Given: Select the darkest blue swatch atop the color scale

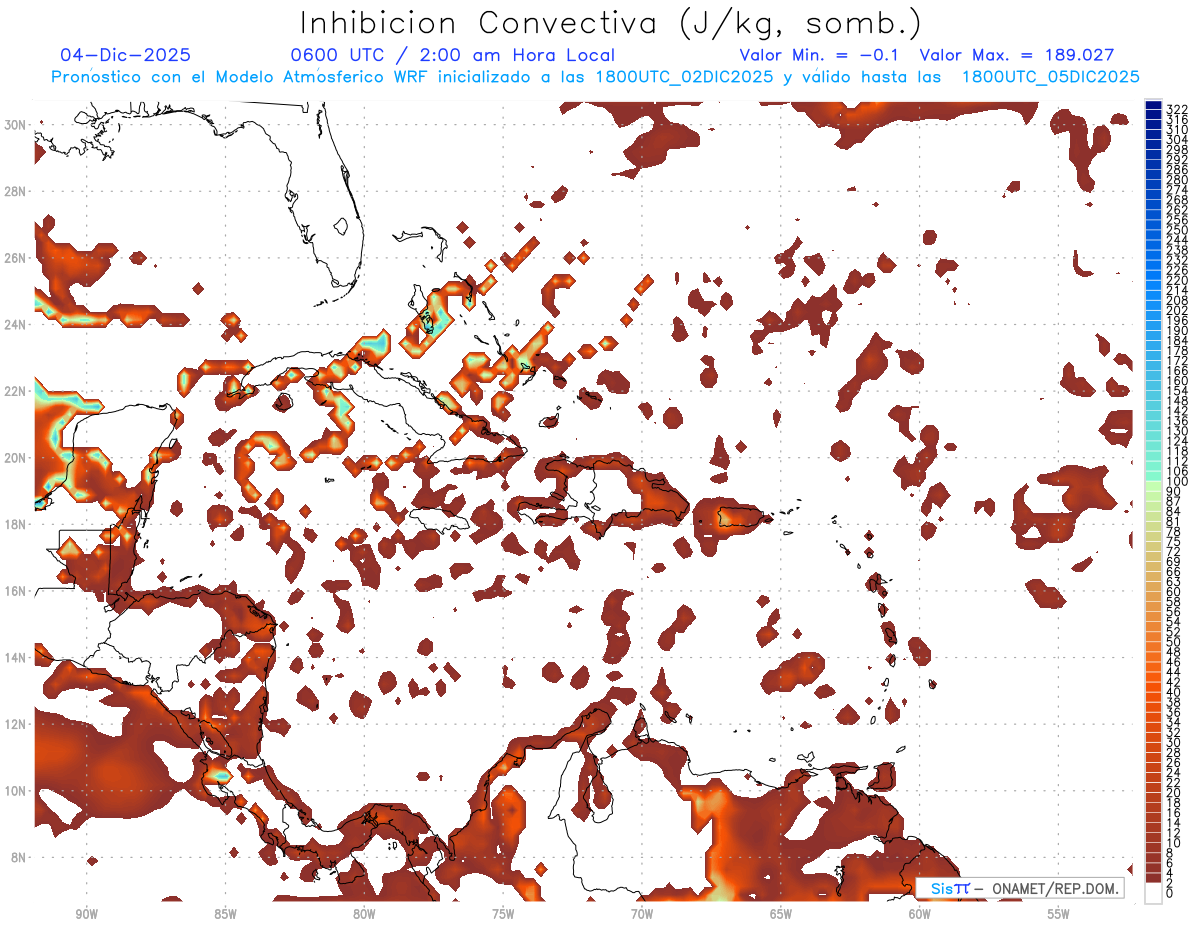Looking at the screenshot, I should [1153, 106].
